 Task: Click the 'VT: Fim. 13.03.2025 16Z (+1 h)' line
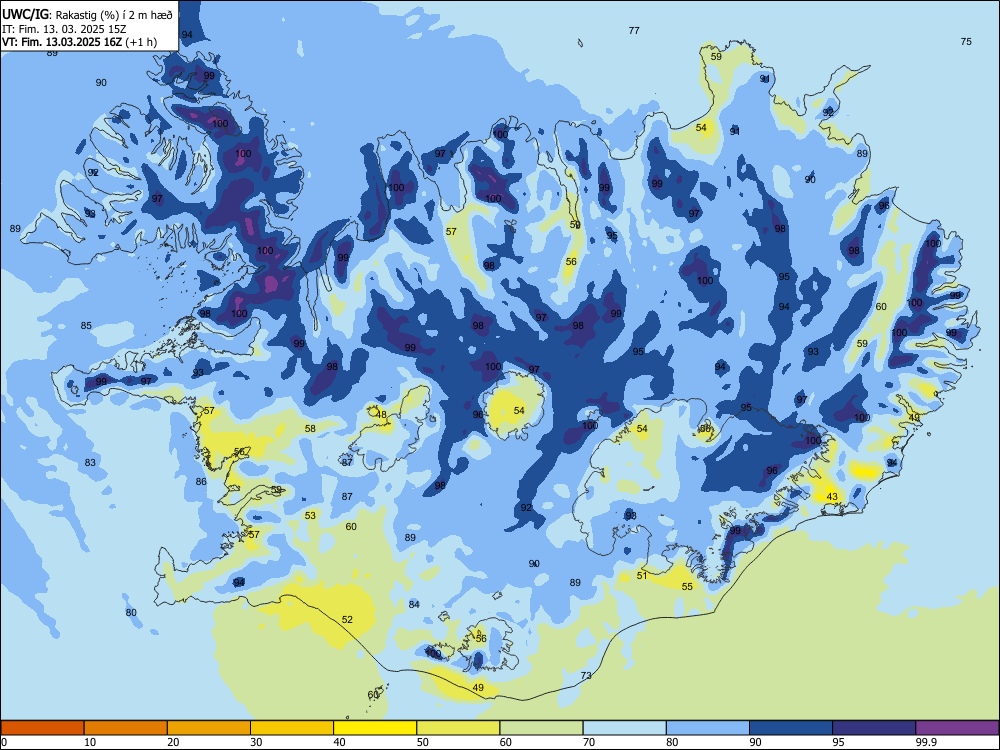79,42
